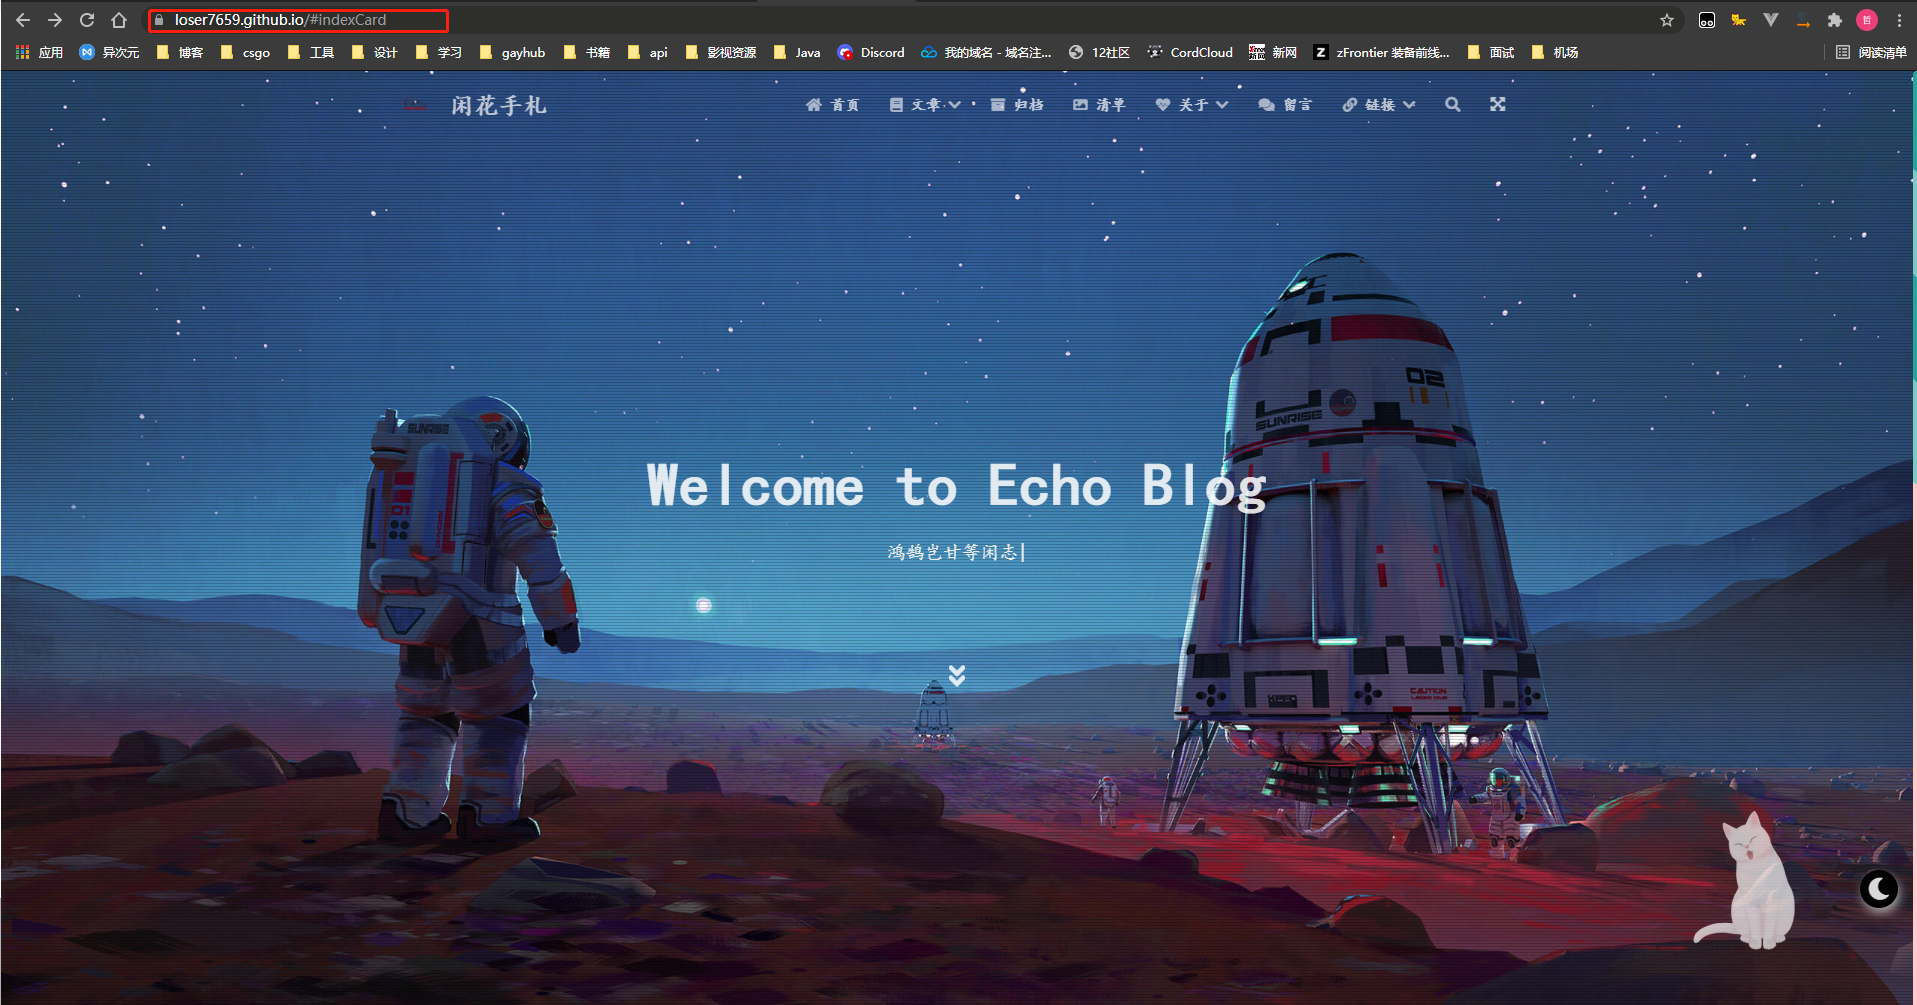Toggle dark mode with the moon button
1917x1005 pixels.
coord(1879,888)
